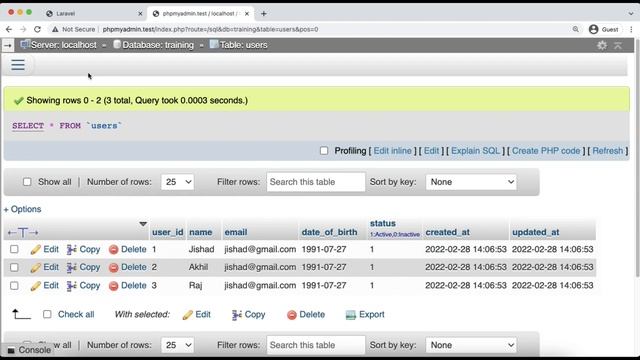Click the pencil Edit icon for Akhil row
The image size is (640, 360).
pyautogui.click(x=36, y=267)
